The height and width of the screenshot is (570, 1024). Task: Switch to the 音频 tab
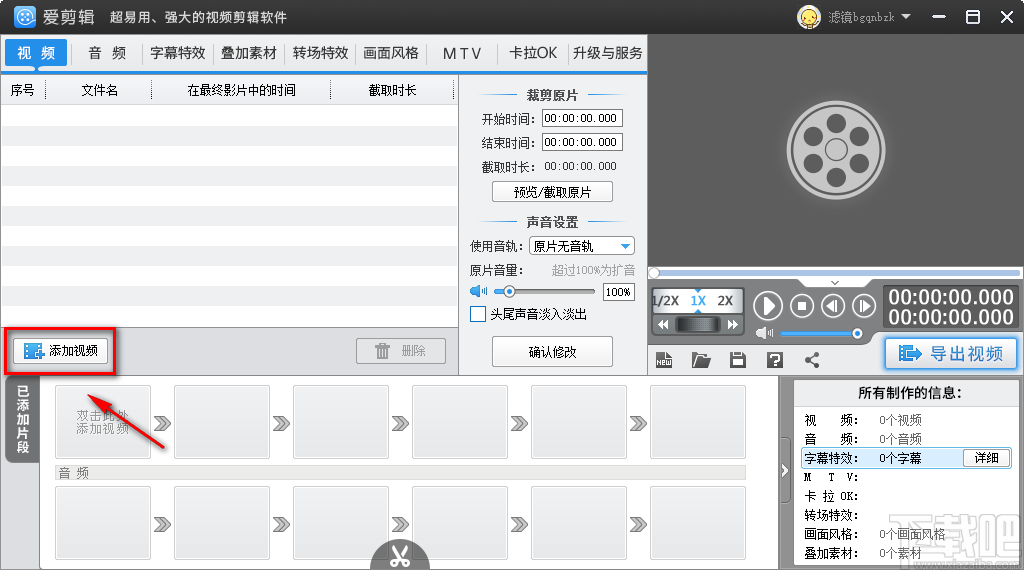pos(107,53)
